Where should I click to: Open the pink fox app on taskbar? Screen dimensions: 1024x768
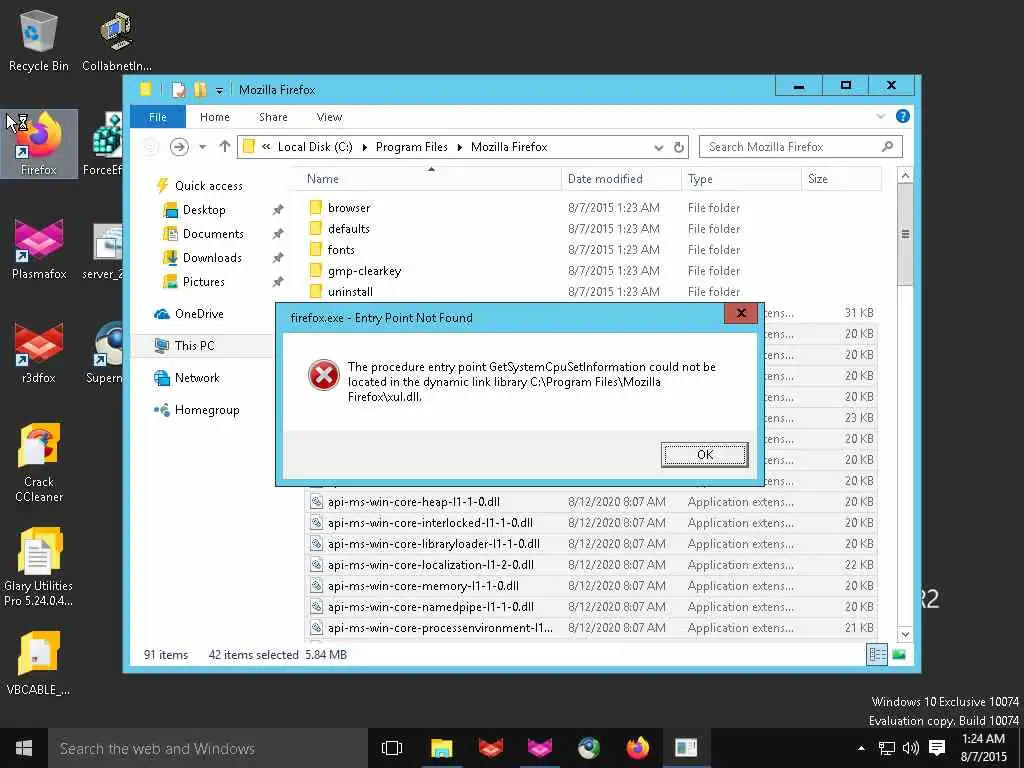[539, 748]
